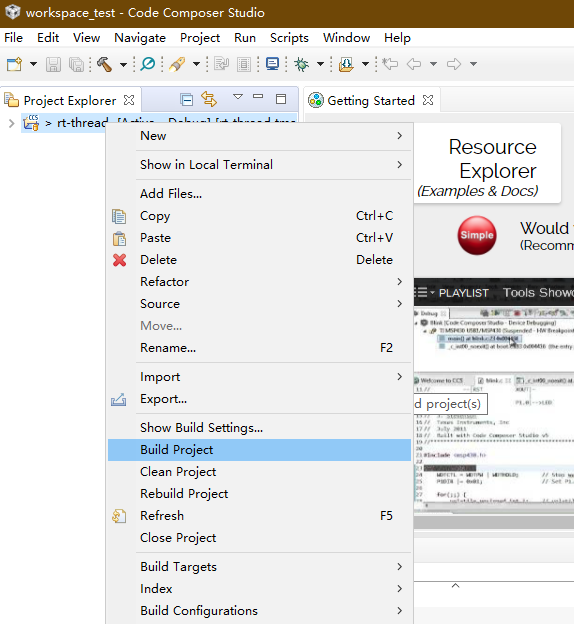Click the monitor target configuration toolbar icon

pos(272,64)
